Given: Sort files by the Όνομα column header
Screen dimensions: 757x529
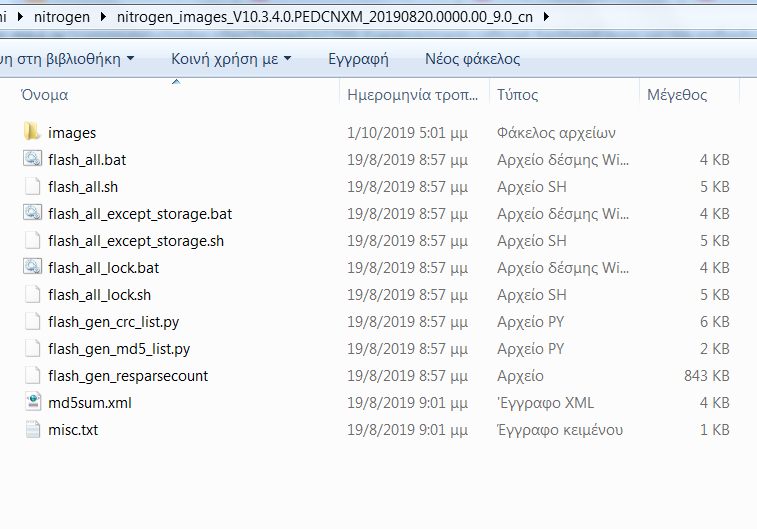Looking at the screenshot, I should pyautogui.click(x=44, y=95).
